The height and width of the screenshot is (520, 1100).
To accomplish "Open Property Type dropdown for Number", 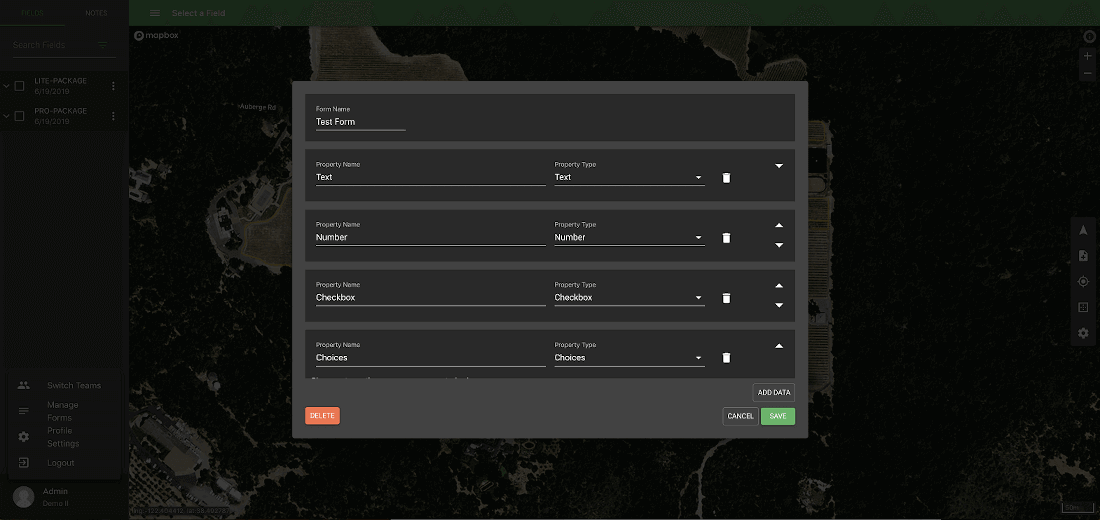I will pyautogui.click(x=629, y=238).
